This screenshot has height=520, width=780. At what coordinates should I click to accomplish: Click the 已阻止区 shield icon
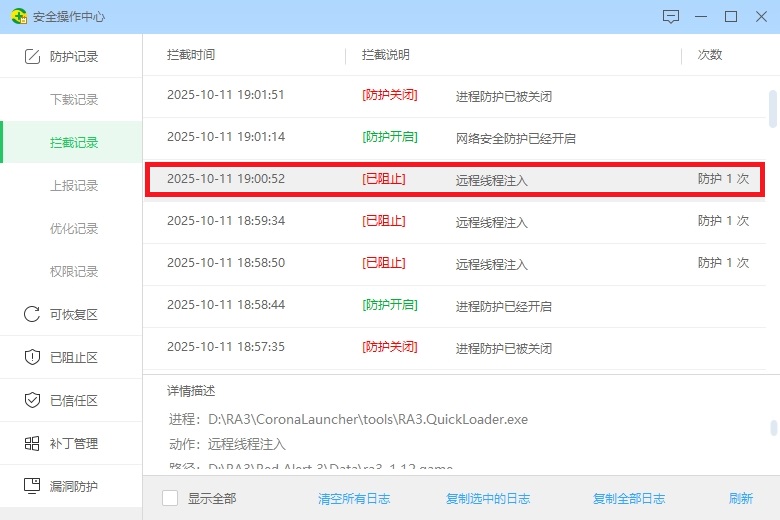tap(32, 358)
